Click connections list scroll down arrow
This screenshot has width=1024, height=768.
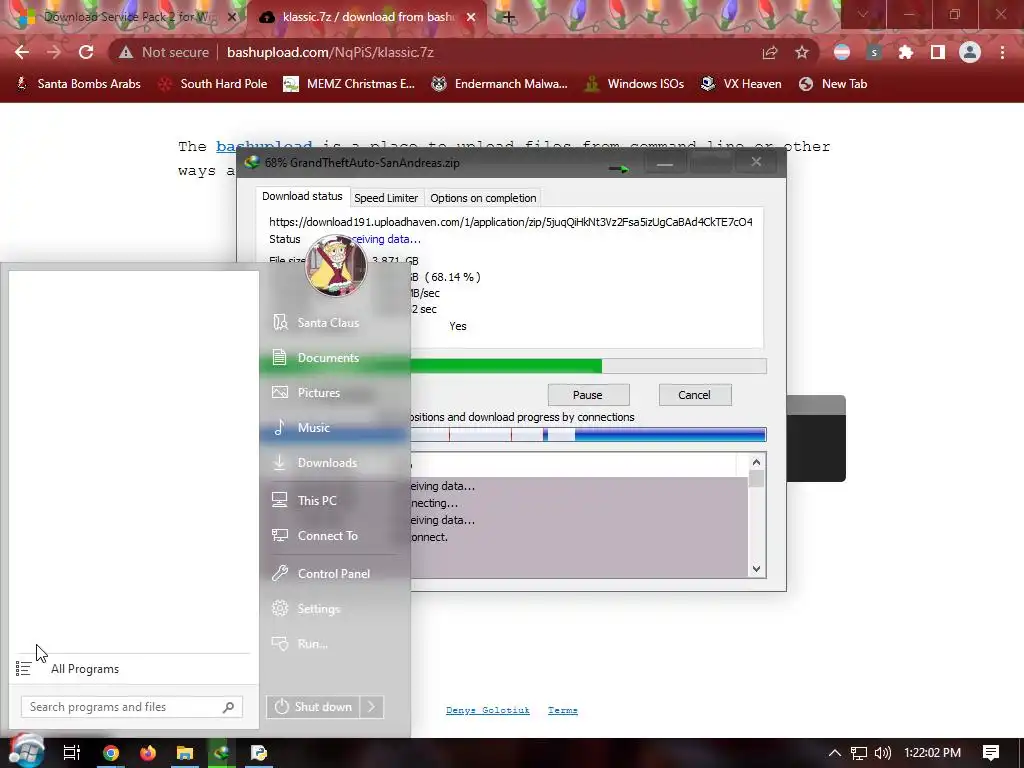tap(756, 568)
